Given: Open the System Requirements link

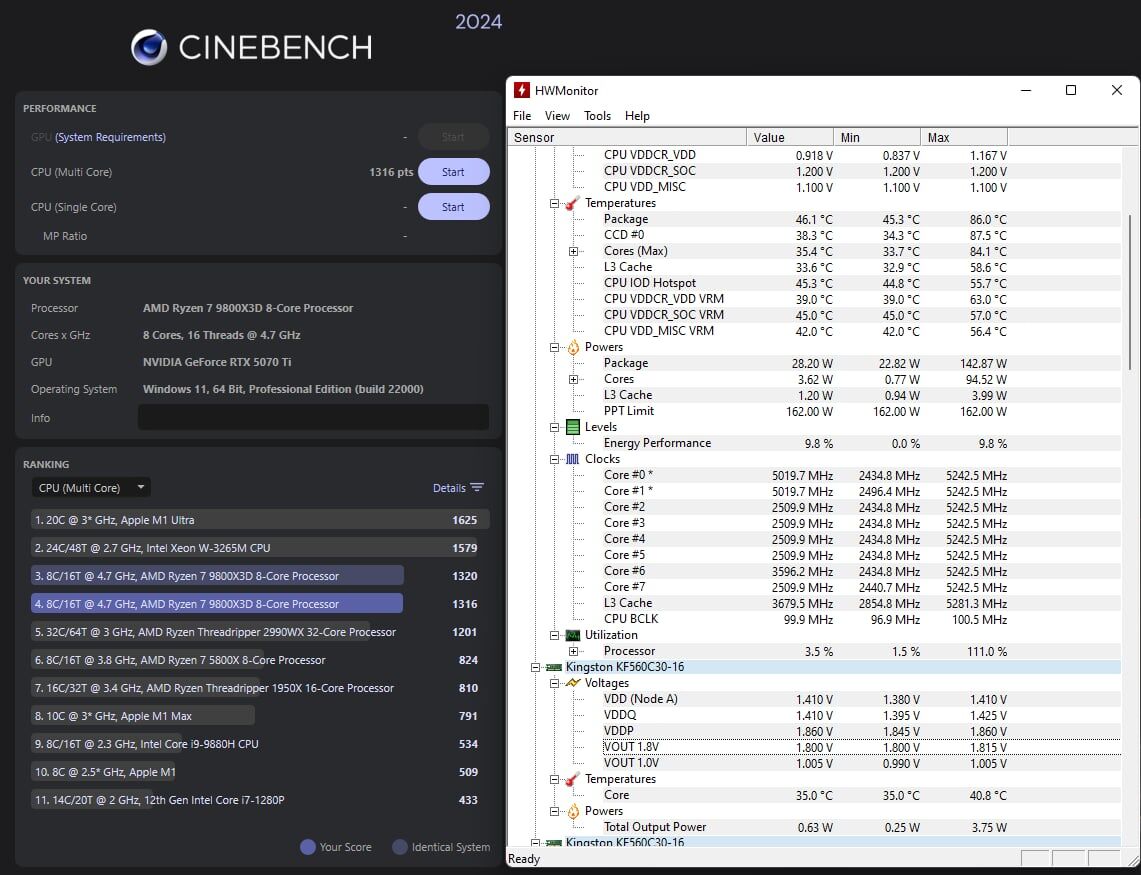Looking at the screenshot, I should pyautogui.click(x=111, y=137).
